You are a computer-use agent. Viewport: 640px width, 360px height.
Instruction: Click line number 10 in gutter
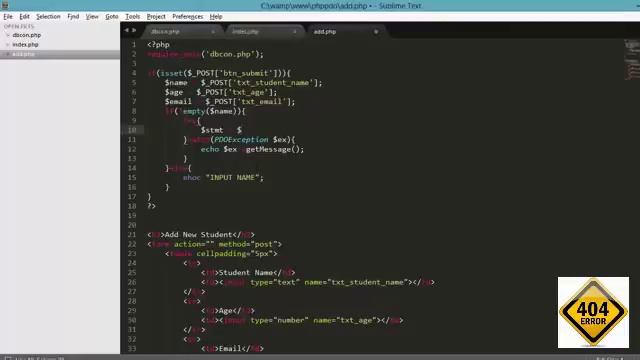[x=132, y=130]
